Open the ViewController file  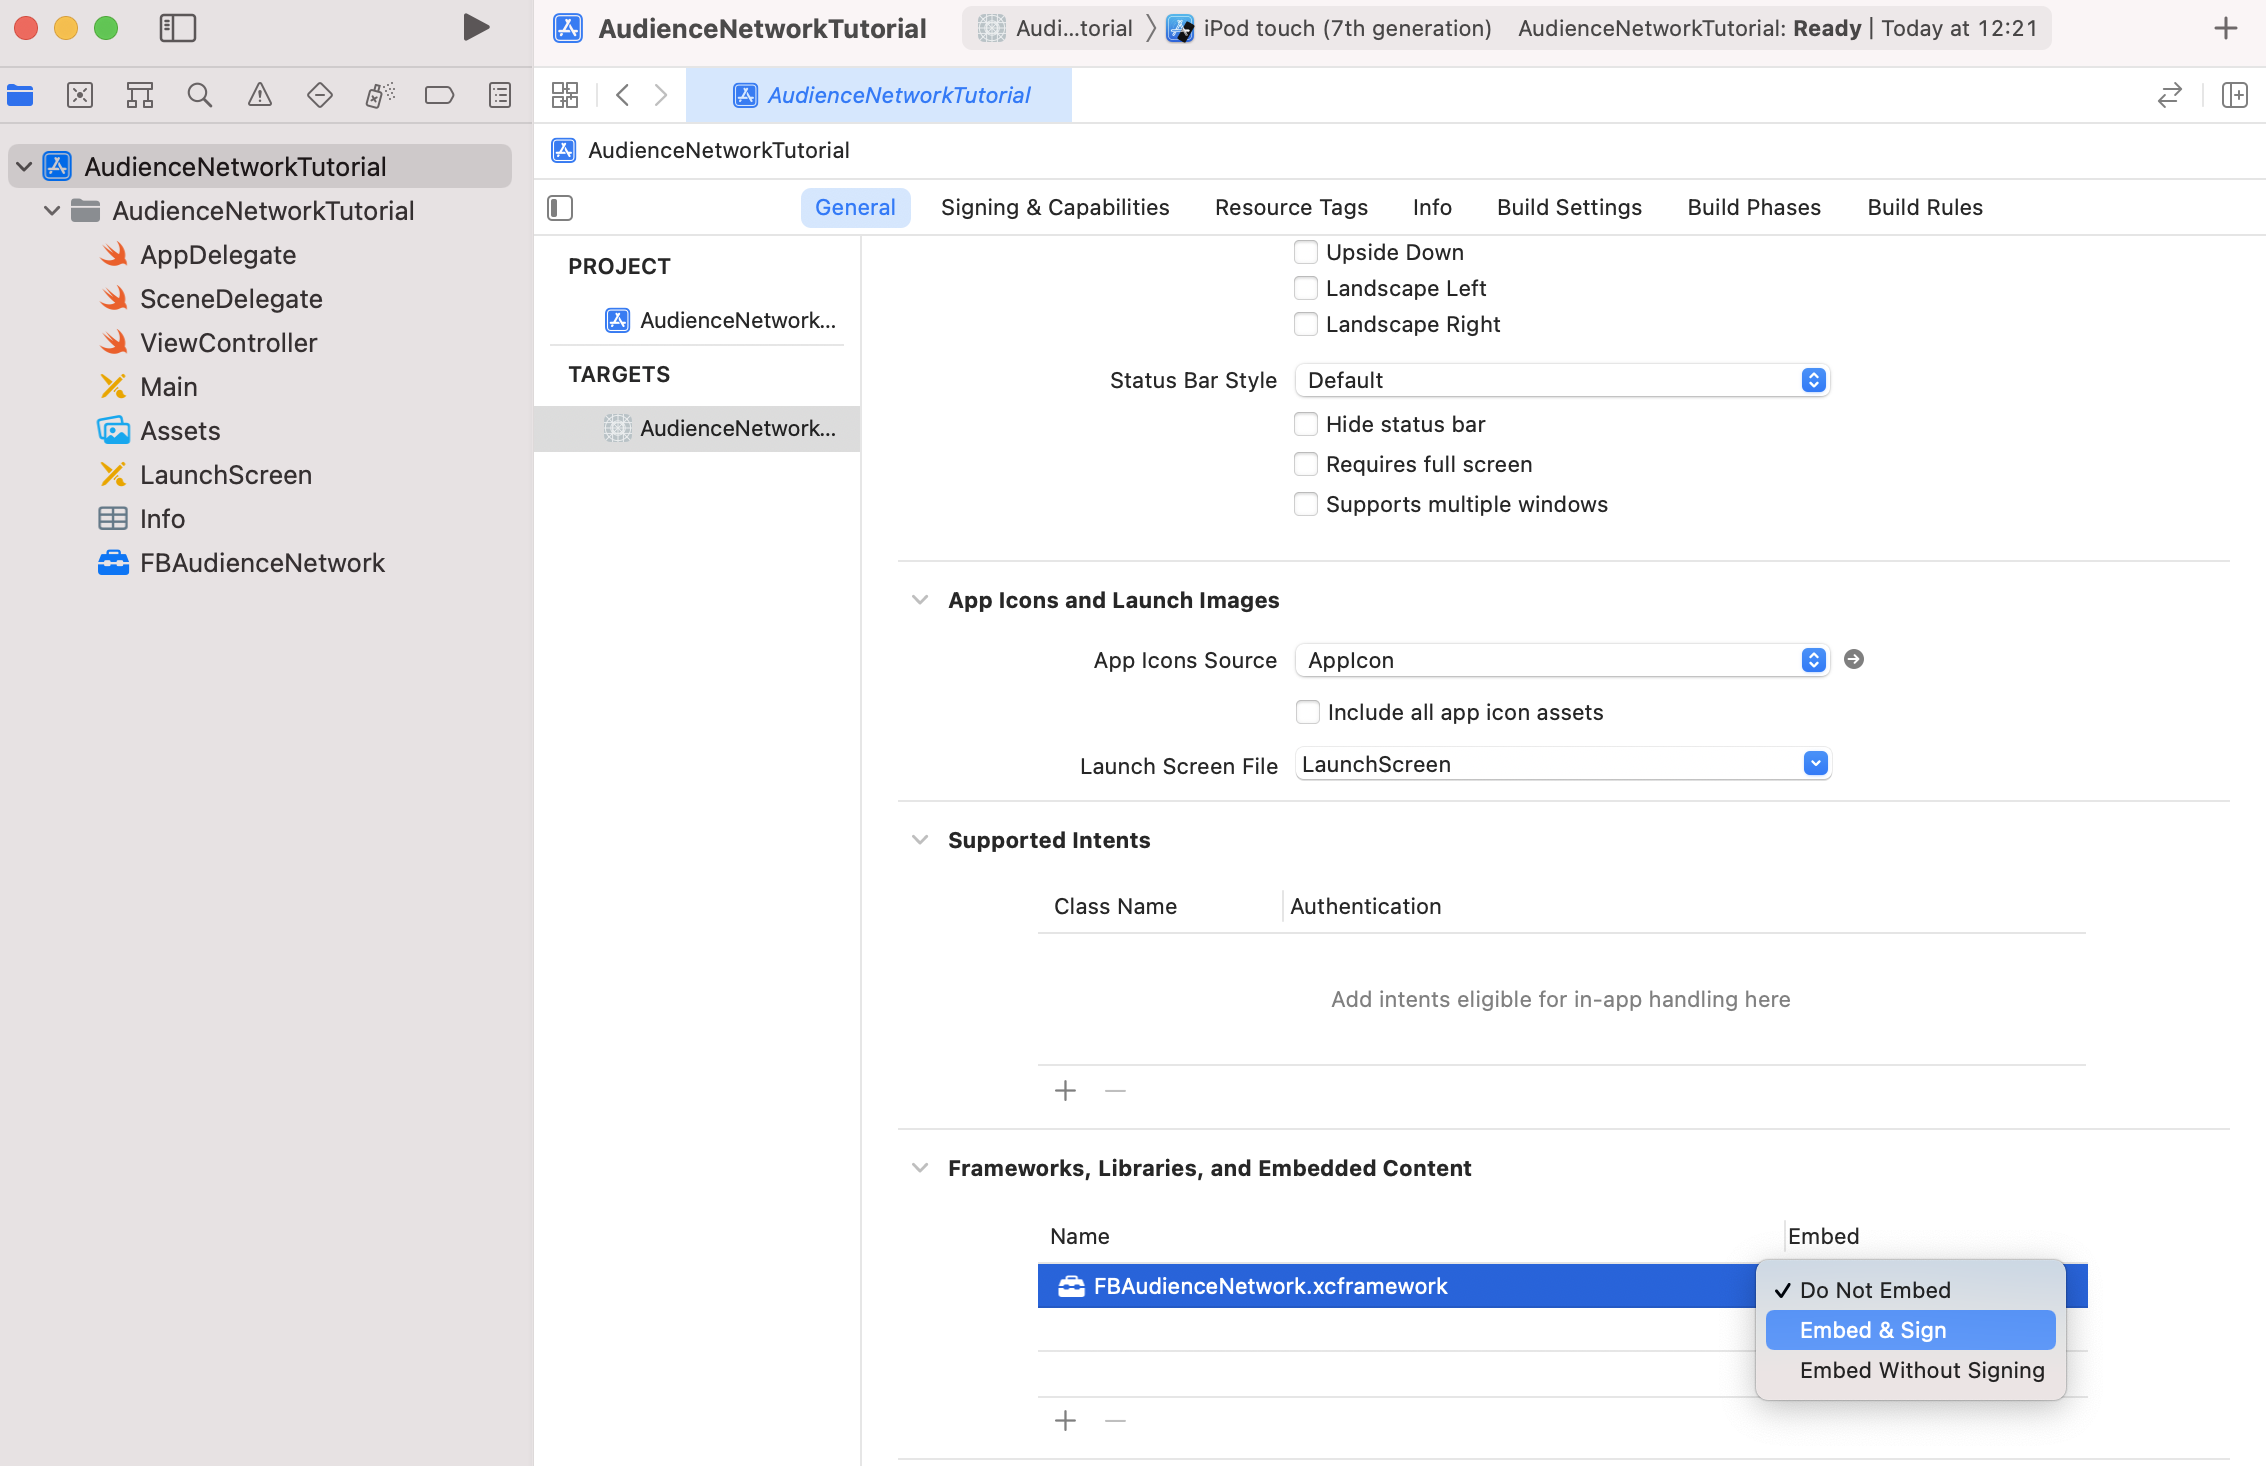(228, 343)
